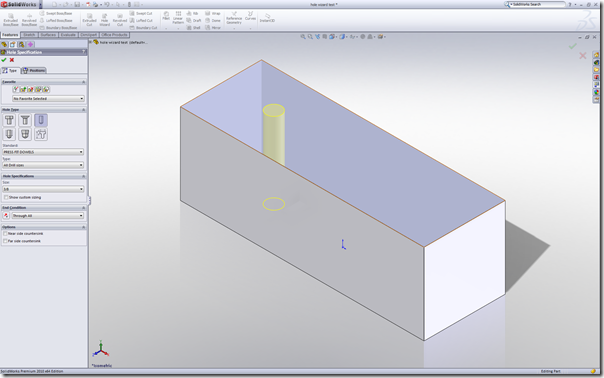Viewport: 604px width, 378px height.
Task: Select the Boundary Boss/Base command
Action: (58, 28)
